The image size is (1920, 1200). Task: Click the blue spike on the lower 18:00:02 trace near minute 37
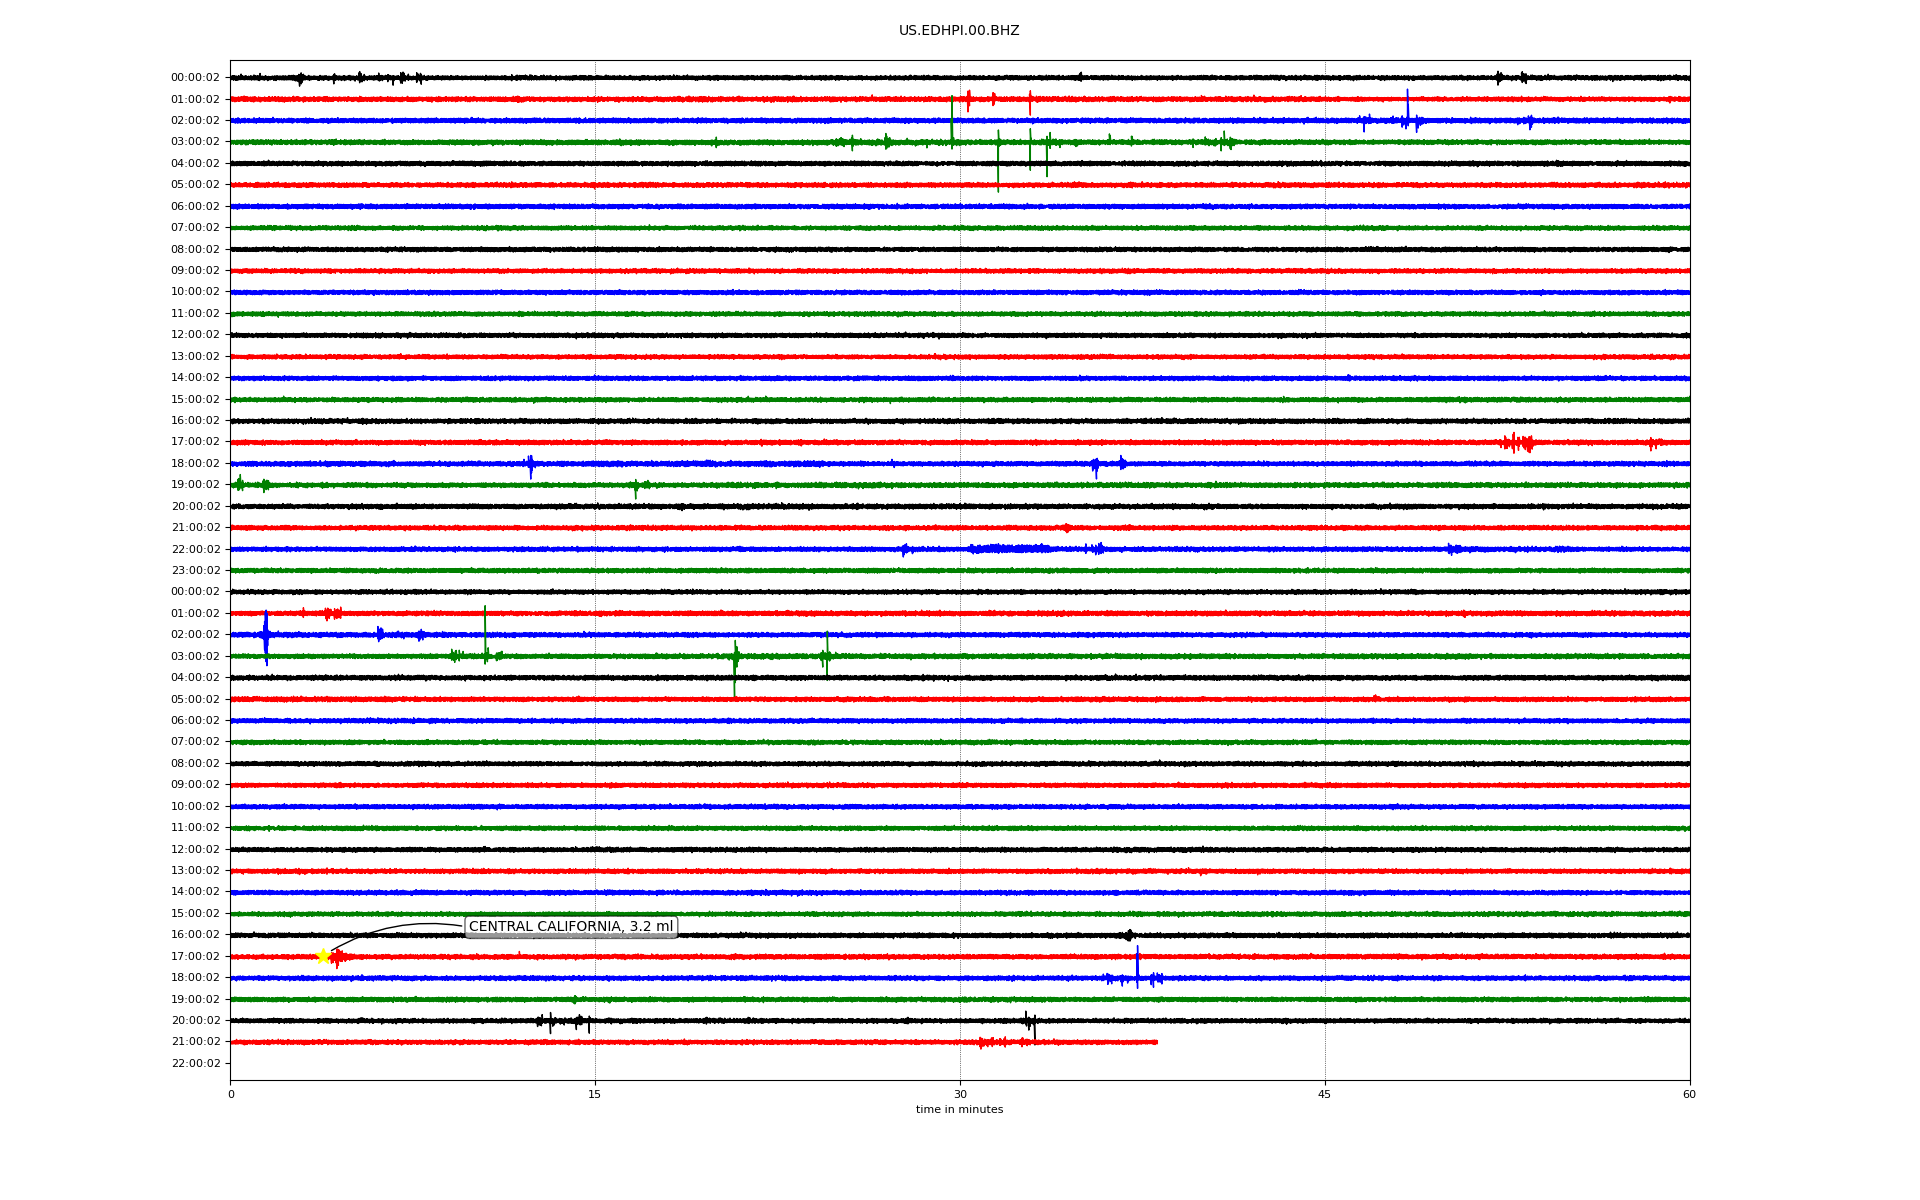pos(1137,968)
